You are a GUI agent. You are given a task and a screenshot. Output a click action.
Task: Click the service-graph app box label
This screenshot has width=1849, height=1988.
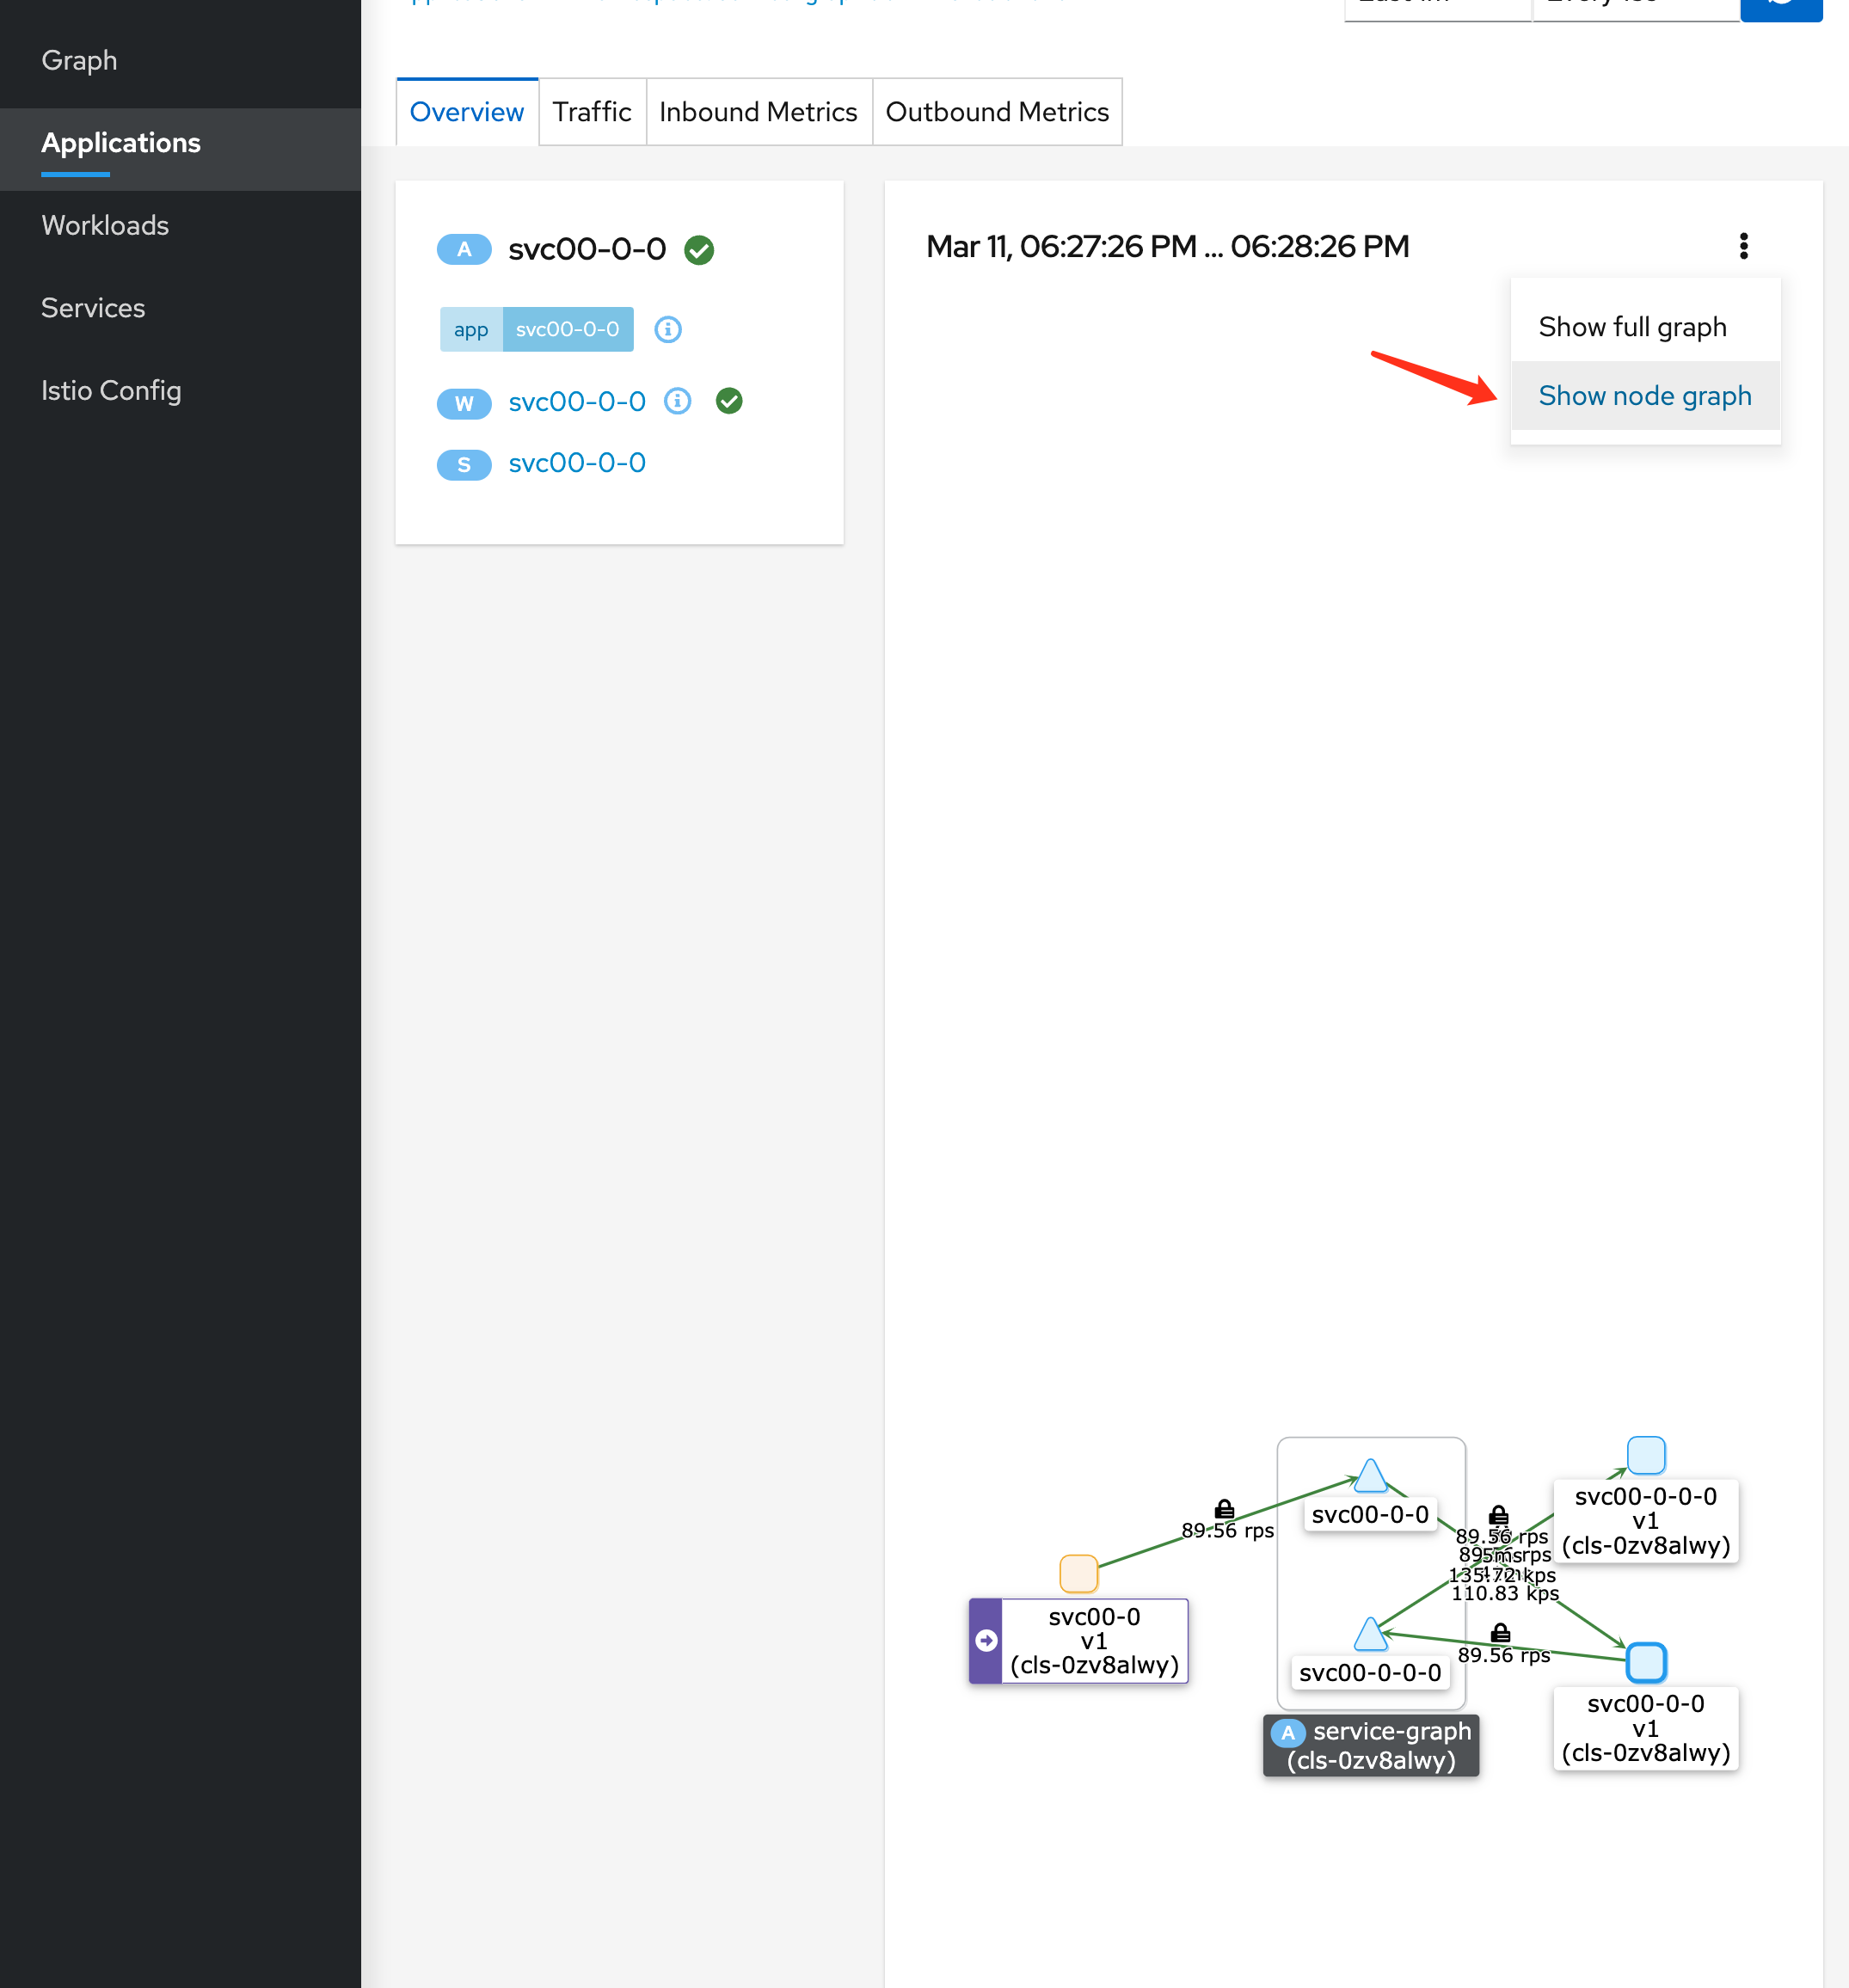pyautogui.click(x=1371, y=1745)
